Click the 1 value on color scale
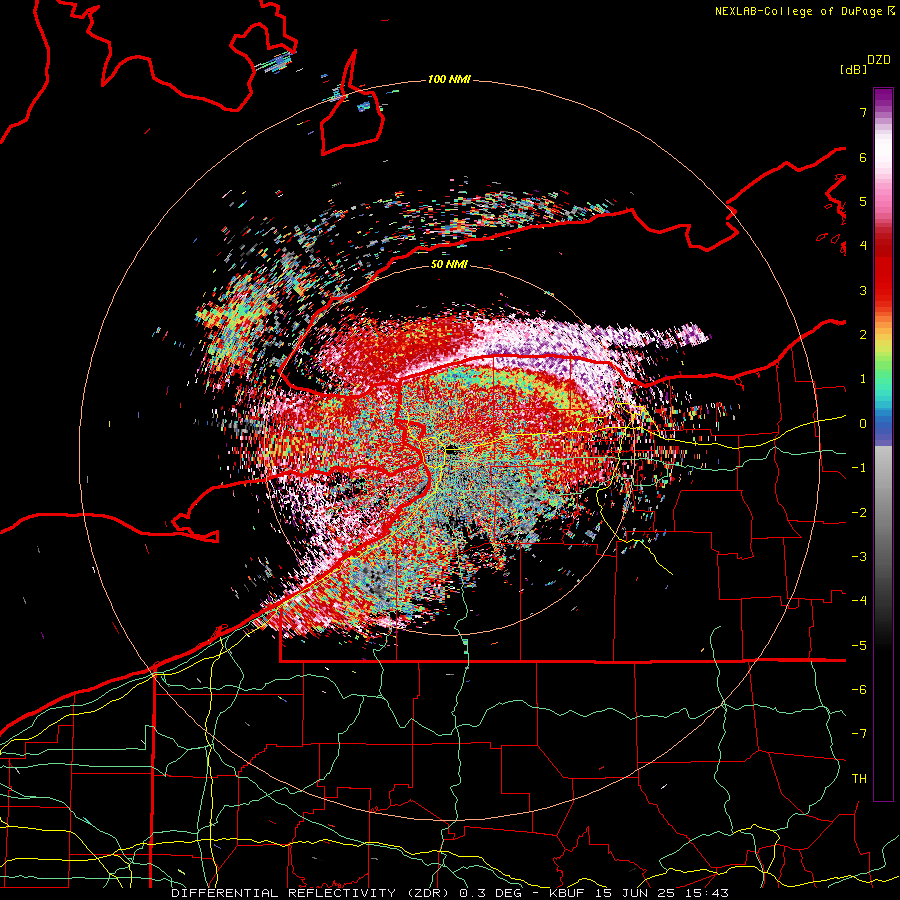Viewport: 900px width, 900px height. (x=863, y=379)
